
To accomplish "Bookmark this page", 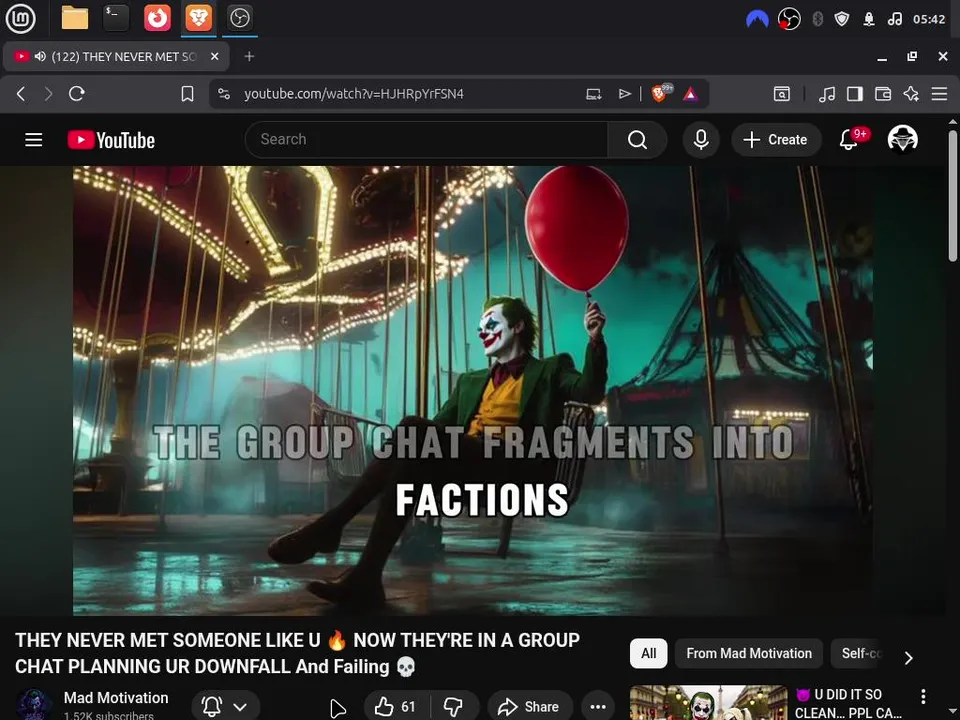I will (187, 94).
